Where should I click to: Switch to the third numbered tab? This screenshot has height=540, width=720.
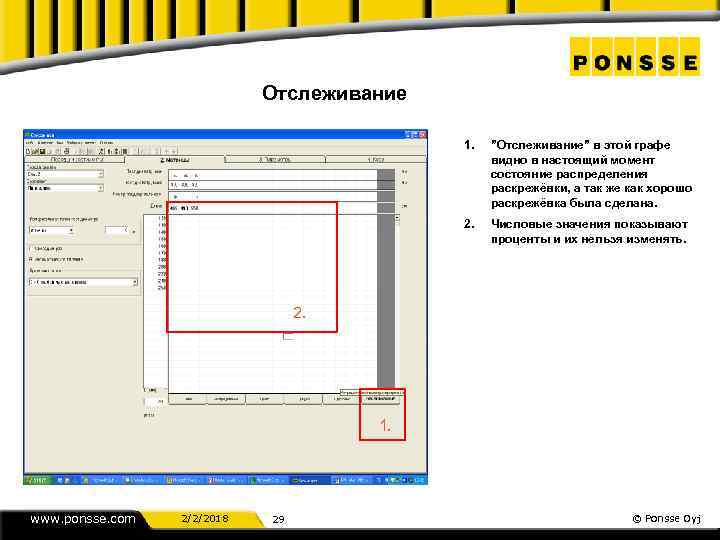point(275,159)
